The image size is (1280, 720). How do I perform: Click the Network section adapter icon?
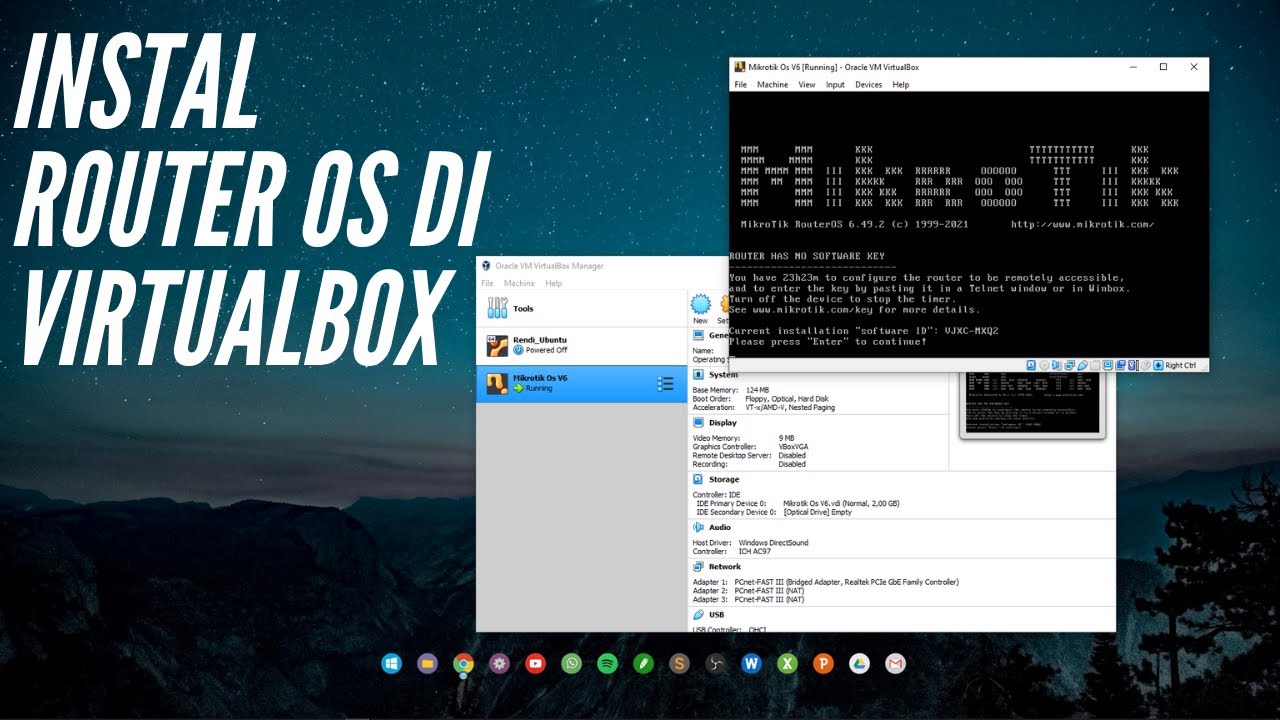pyautogui.click(x=698, y=566)
